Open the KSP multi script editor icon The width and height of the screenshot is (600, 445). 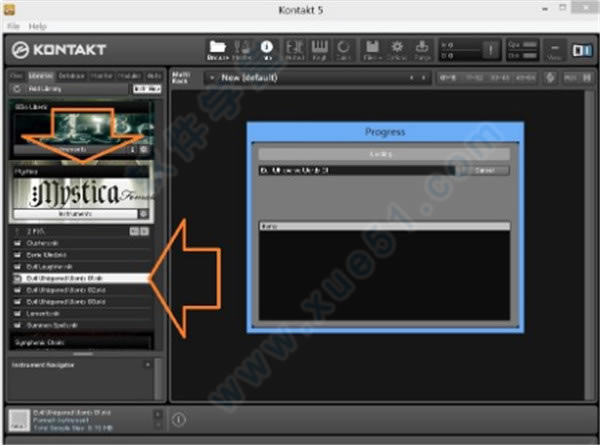(x=550, y=78)
